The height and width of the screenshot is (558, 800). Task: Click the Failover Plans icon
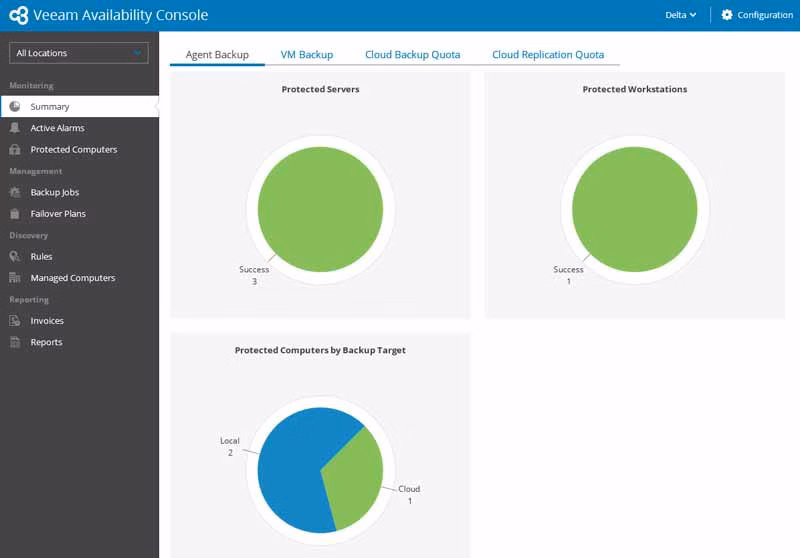coord(15,214)
